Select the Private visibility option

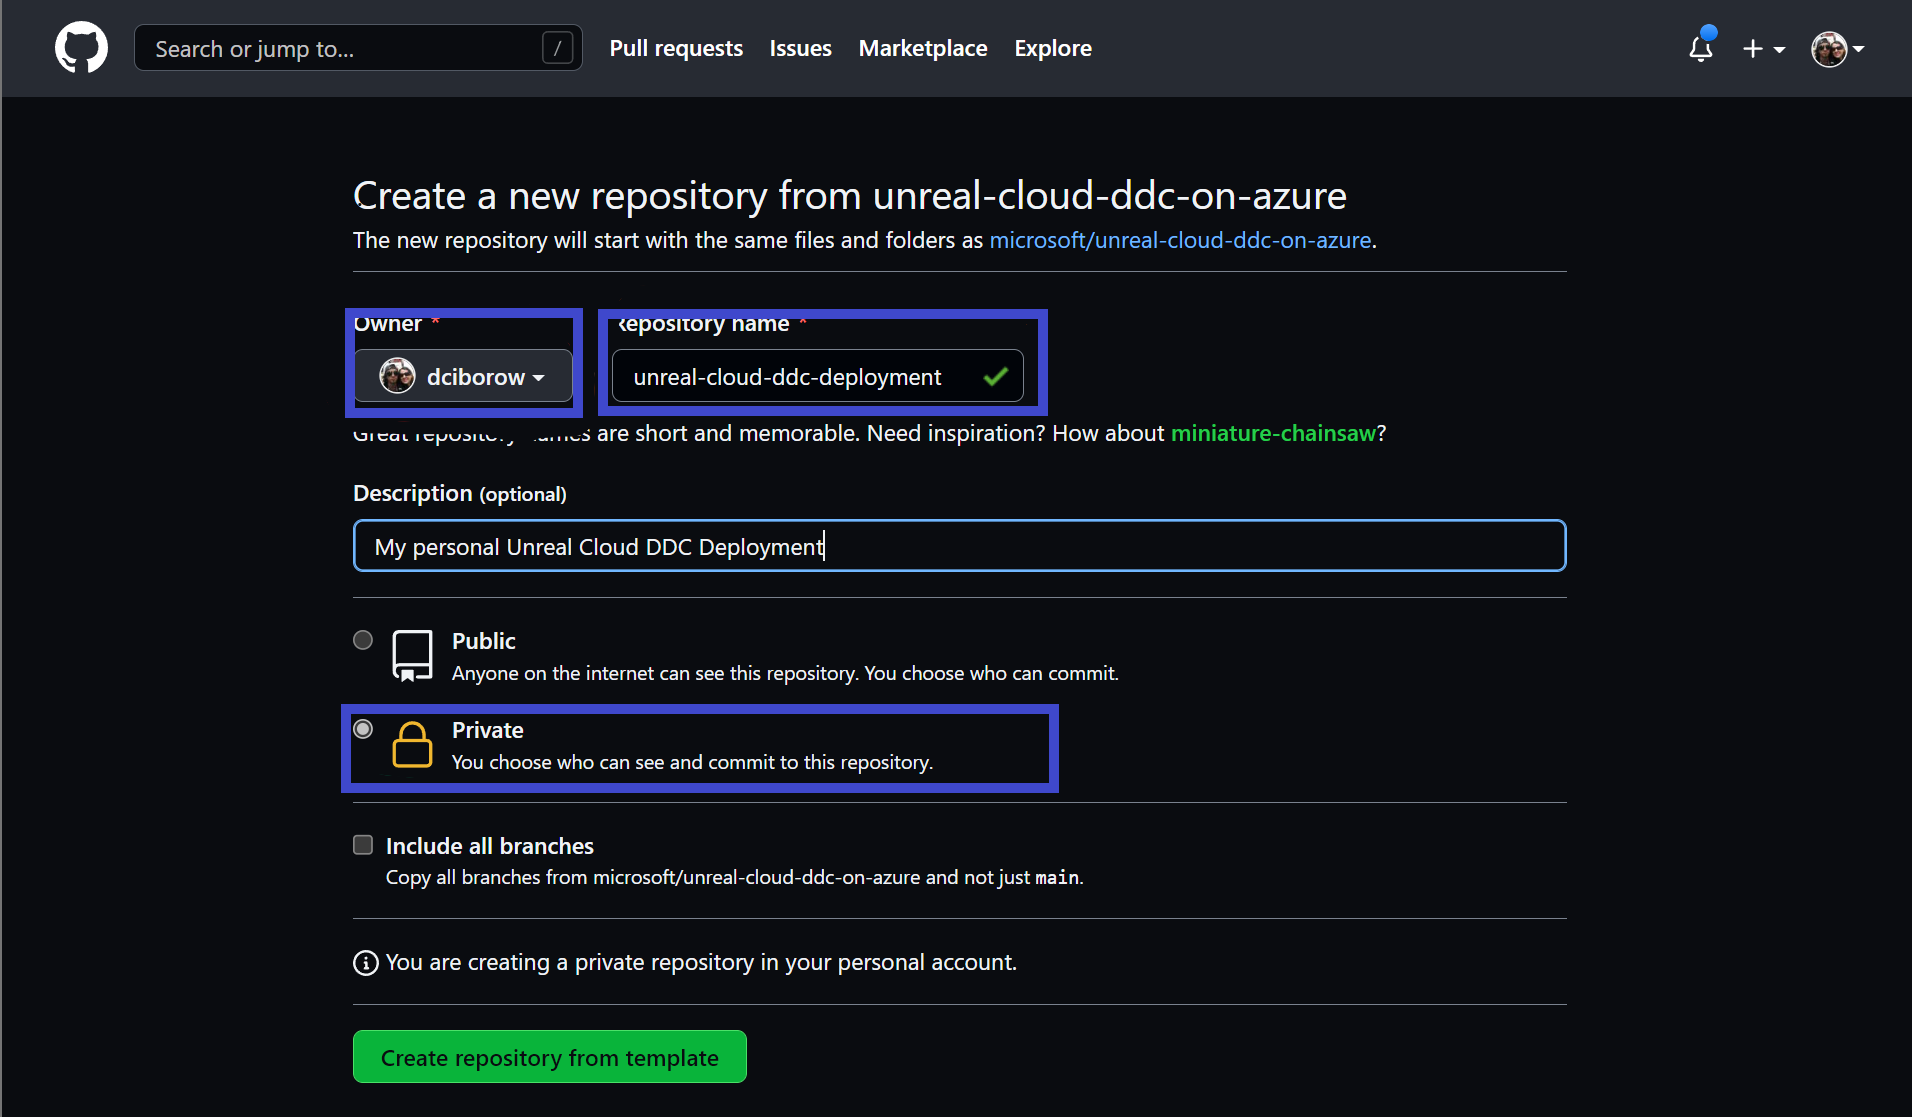click(x=362, y=729)
